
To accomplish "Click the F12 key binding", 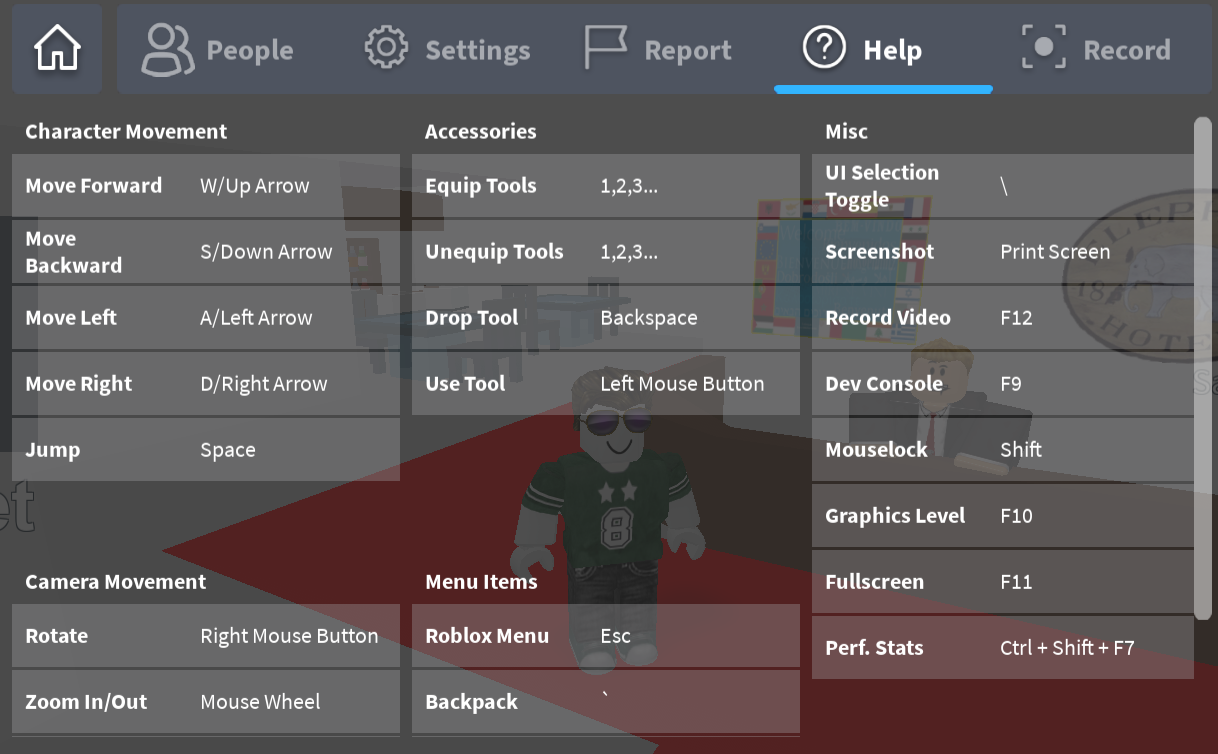I will click(1016, 318).
